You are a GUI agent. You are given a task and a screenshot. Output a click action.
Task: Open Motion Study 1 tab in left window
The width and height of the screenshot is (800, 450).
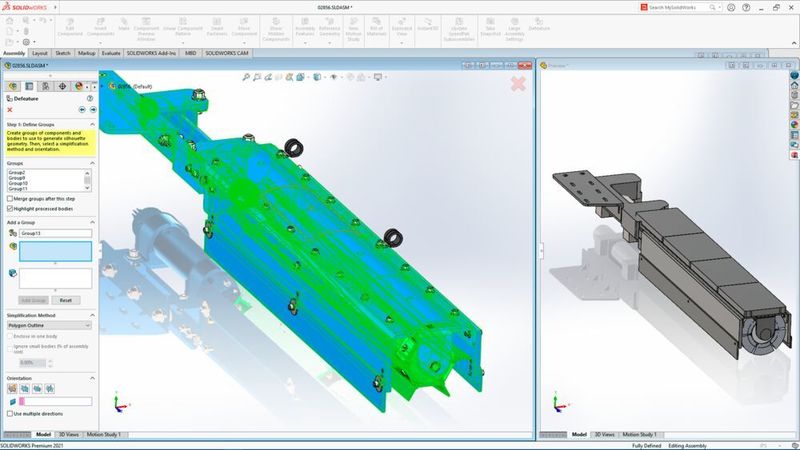tap(104, 435)
